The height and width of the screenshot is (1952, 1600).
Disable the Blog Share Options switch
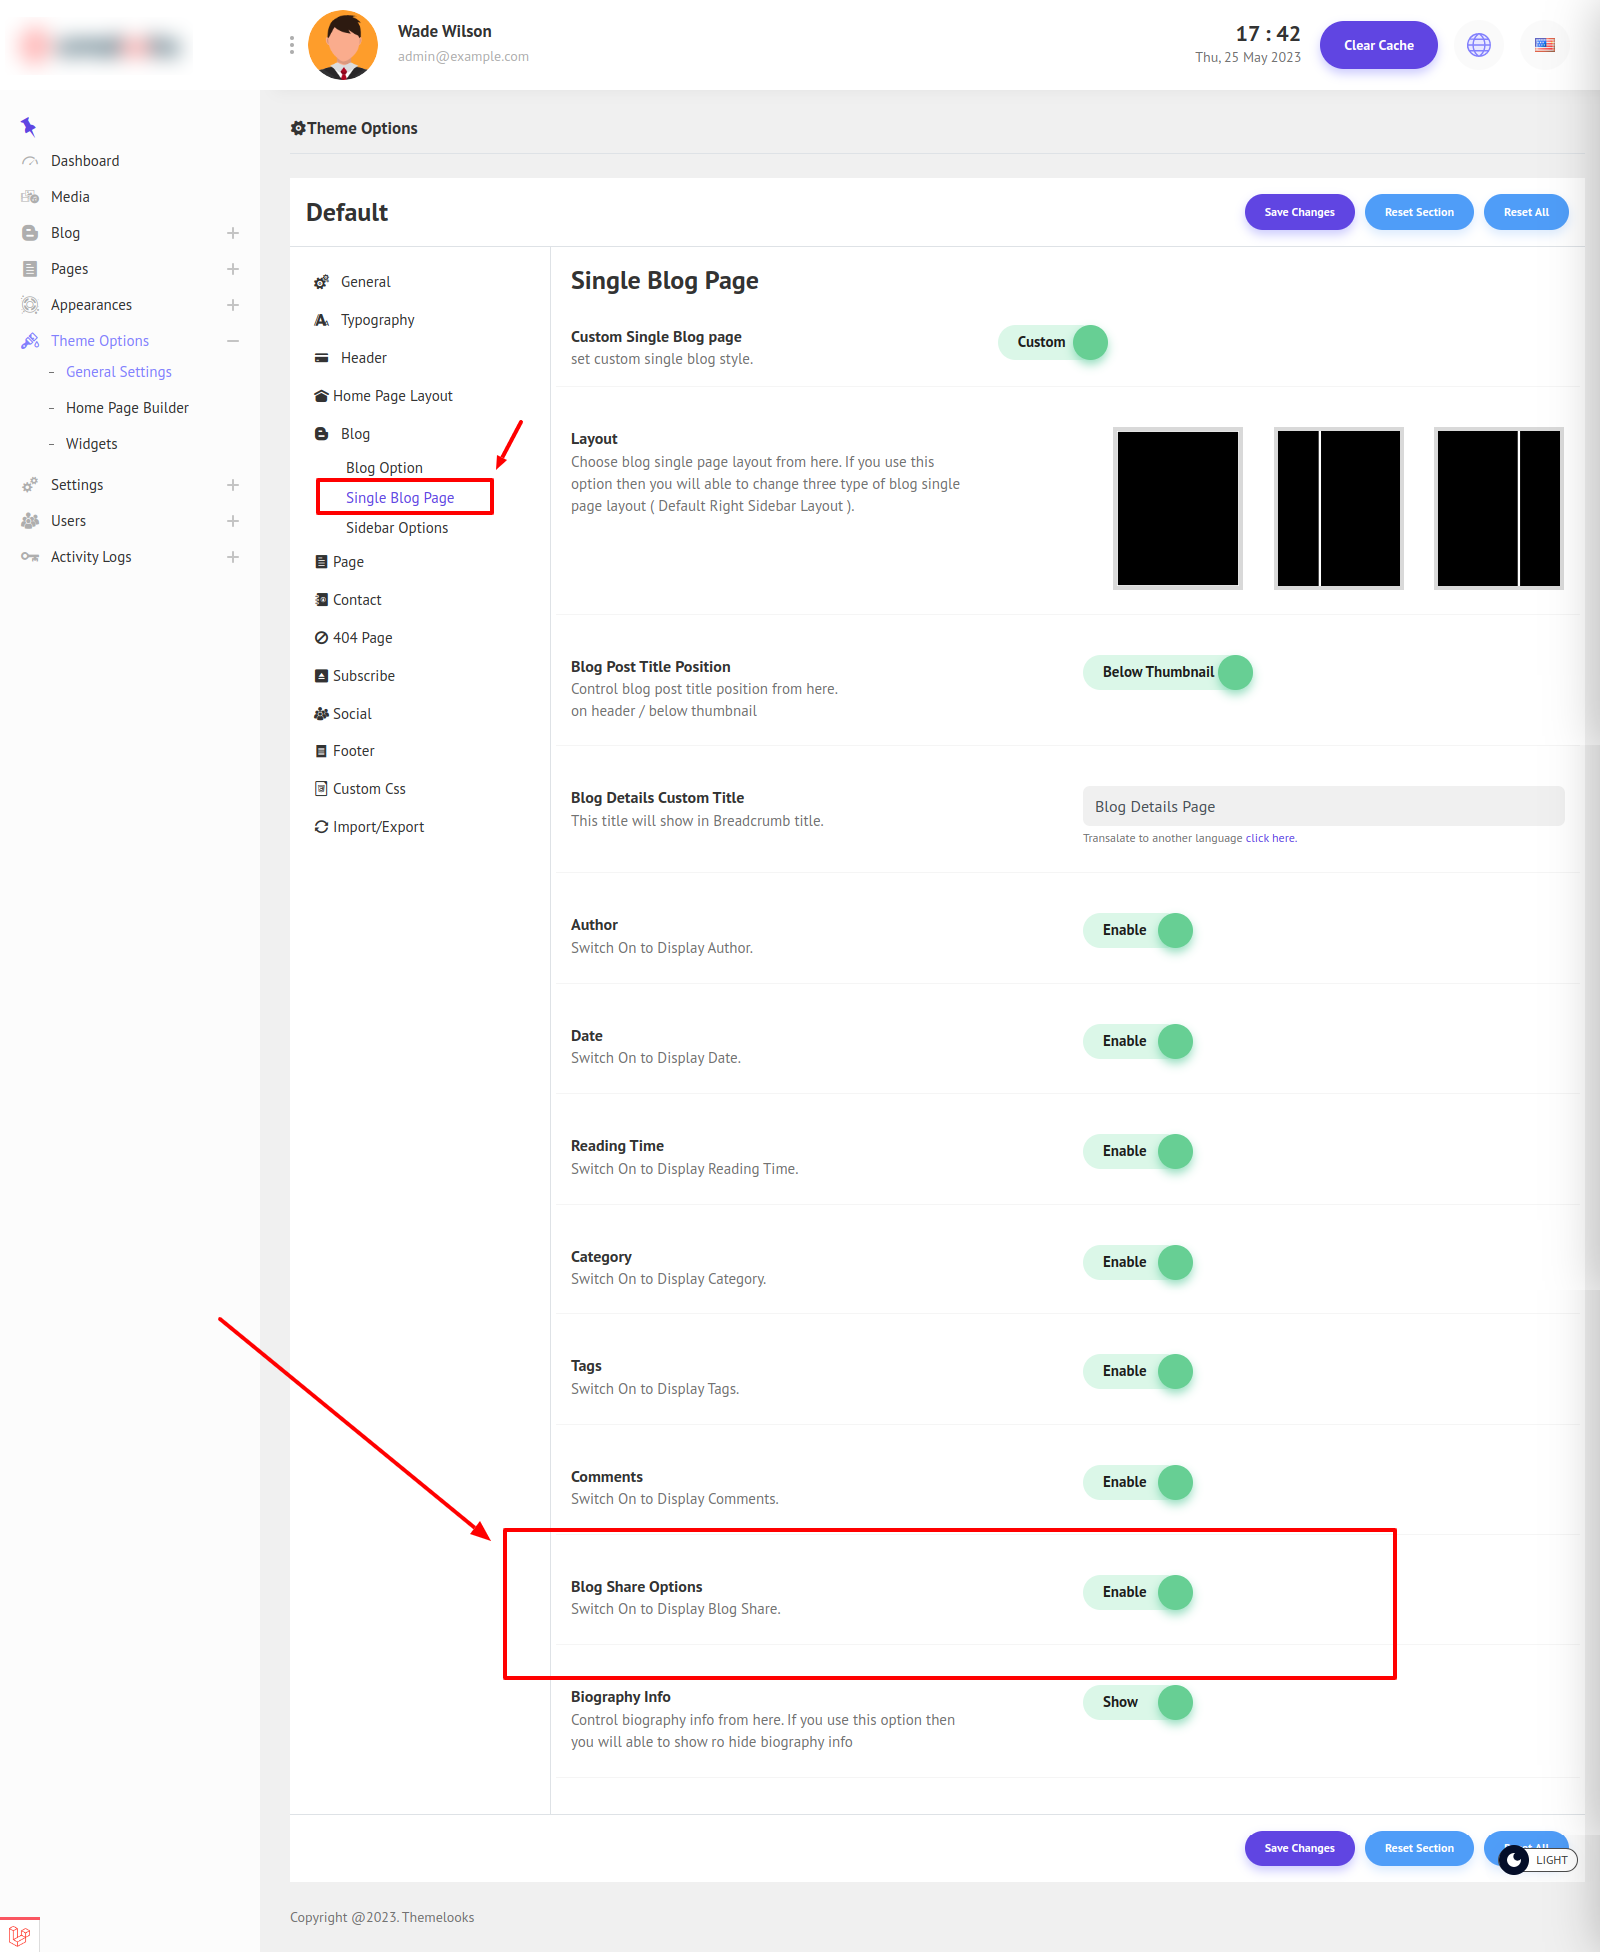(1139, 1592)
